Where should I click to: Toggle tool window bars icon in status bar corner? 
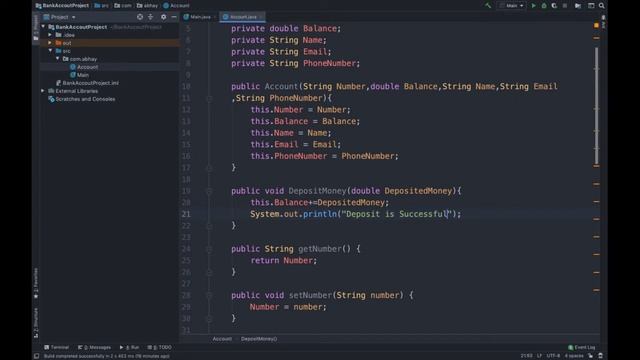pos(36,356)
